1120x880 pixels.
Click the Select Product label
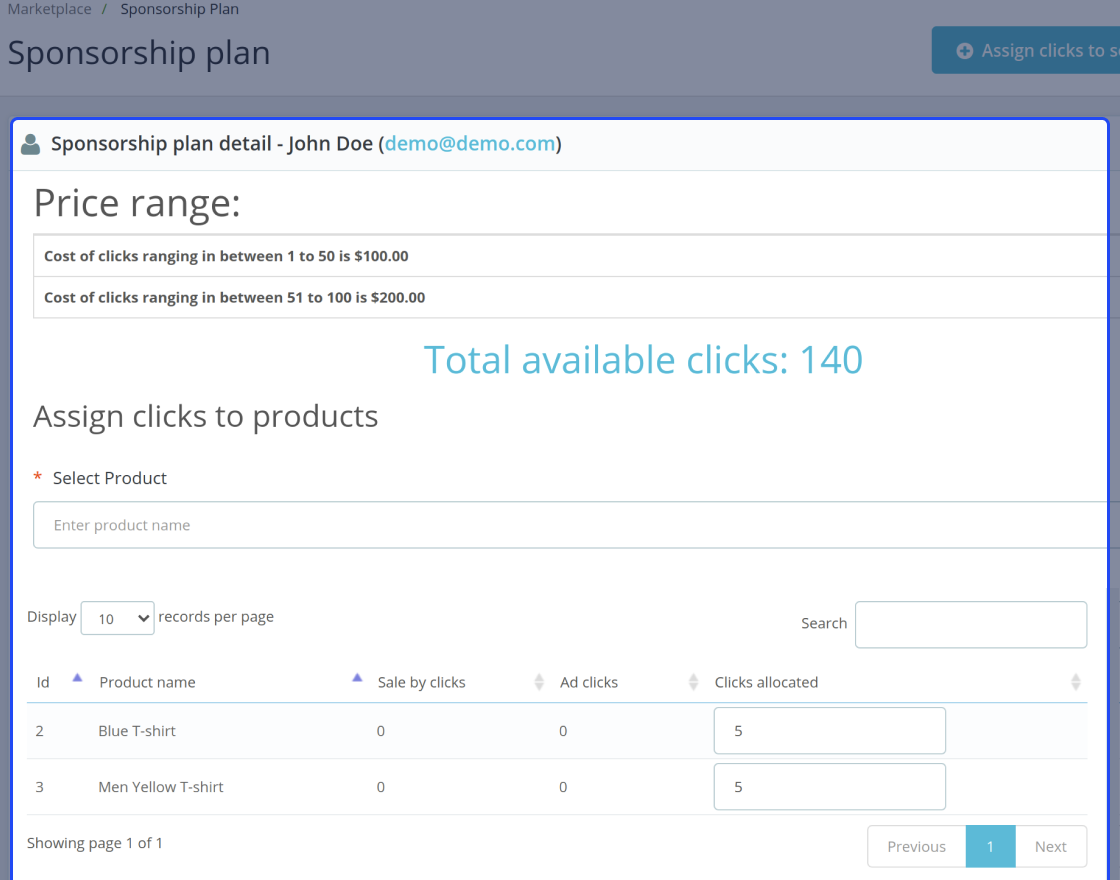[109, 478]
